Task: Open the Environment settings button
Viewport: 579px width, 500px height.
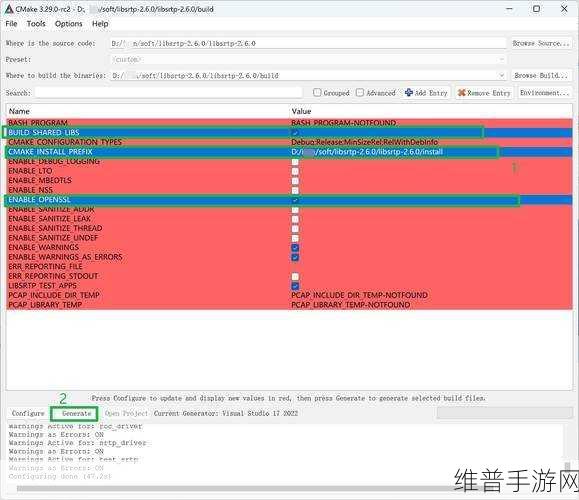Action: tap(545, 93)
